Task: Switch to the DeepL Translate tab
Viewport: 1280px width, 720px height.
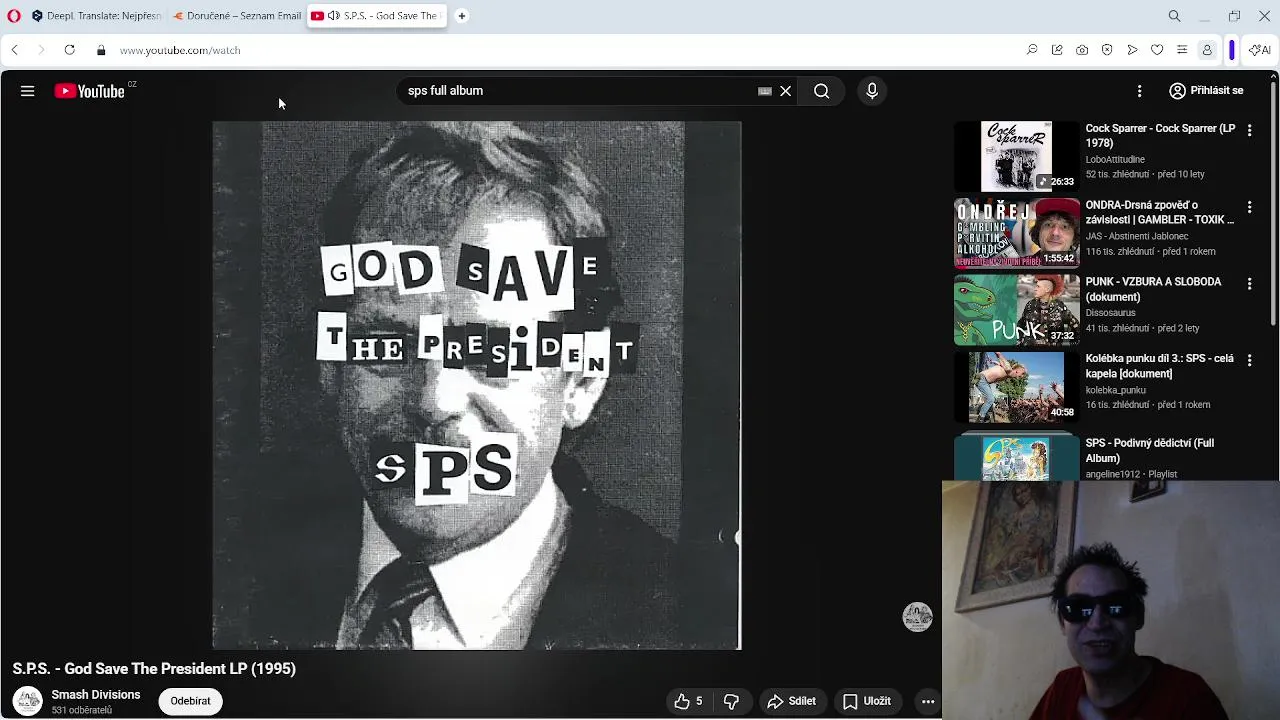Action: coord(96,16)
